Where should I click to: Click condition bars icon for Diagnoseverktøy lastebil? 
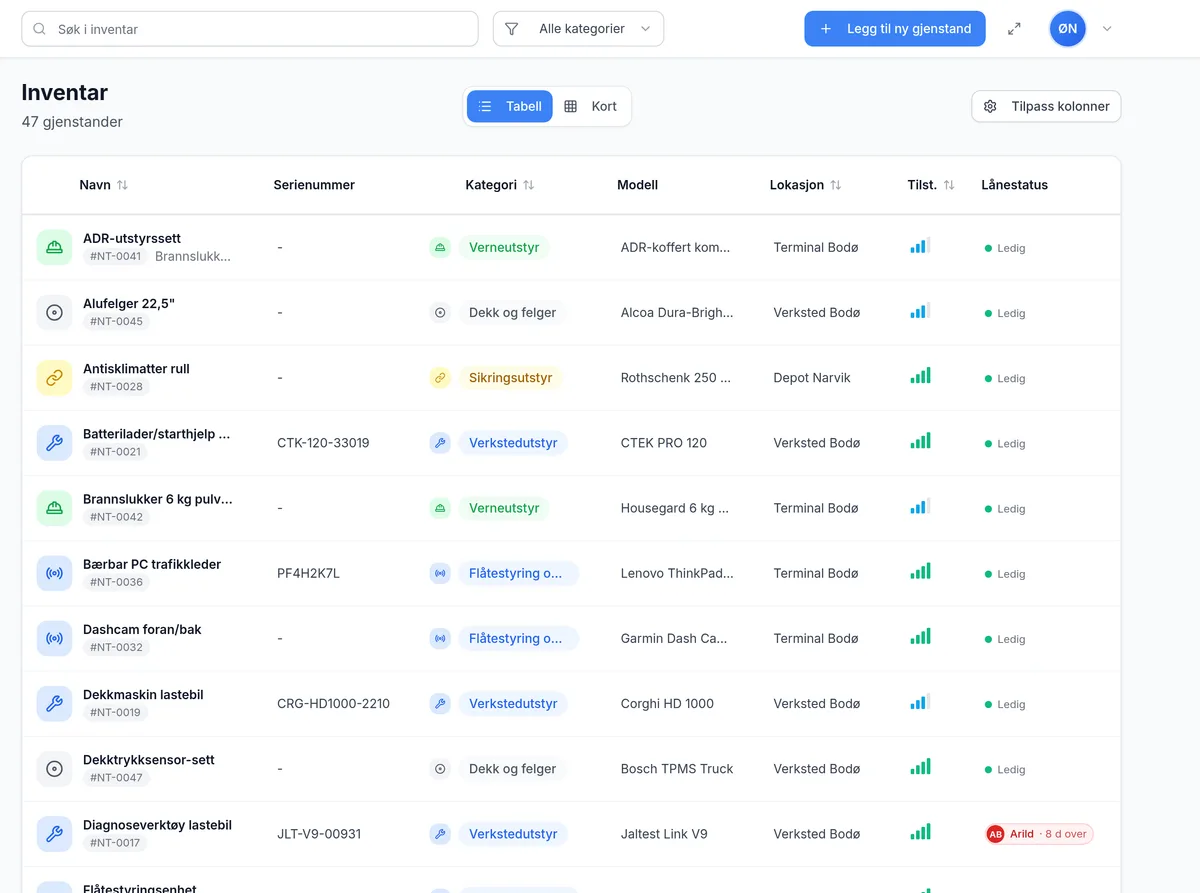click(920, 832)
